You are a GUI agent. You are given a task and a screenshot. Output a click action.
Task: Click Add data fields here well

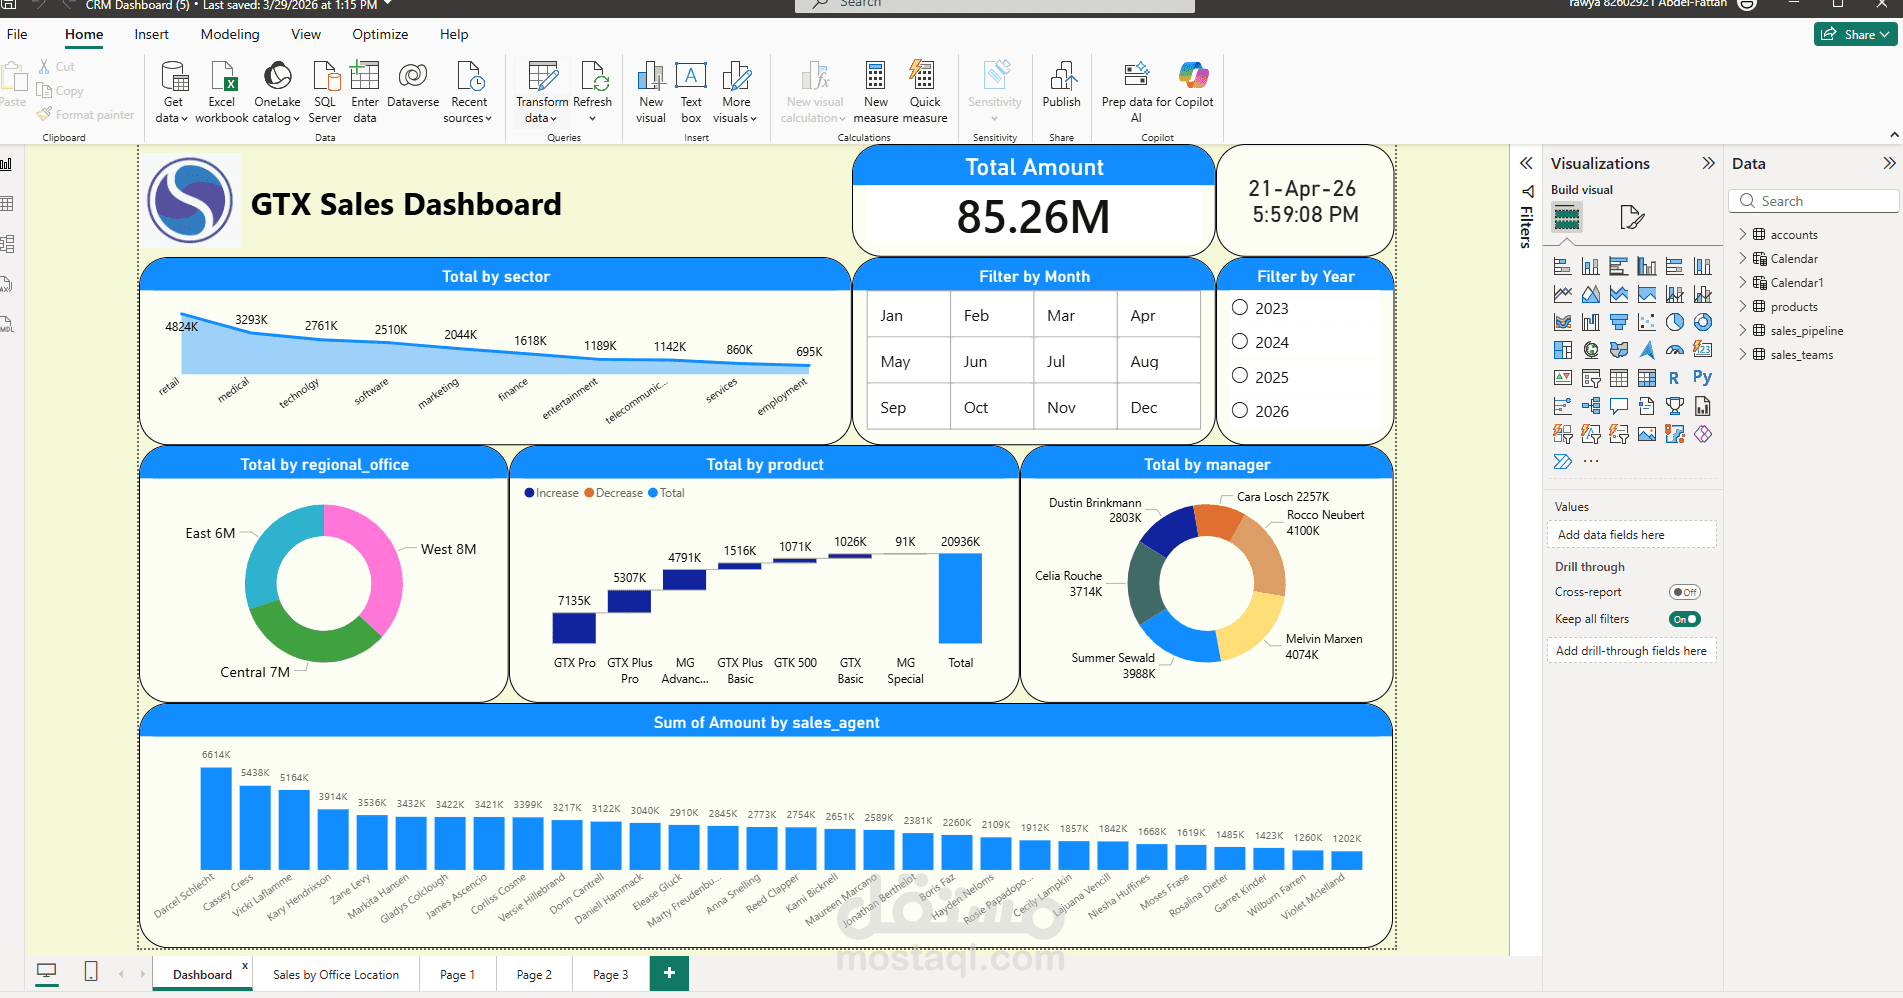pos(1632,535)
